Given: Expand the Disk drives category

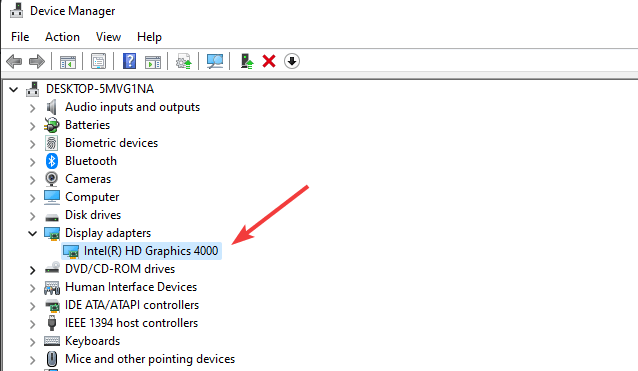Looking at the screenshot, I should [33, 216].
